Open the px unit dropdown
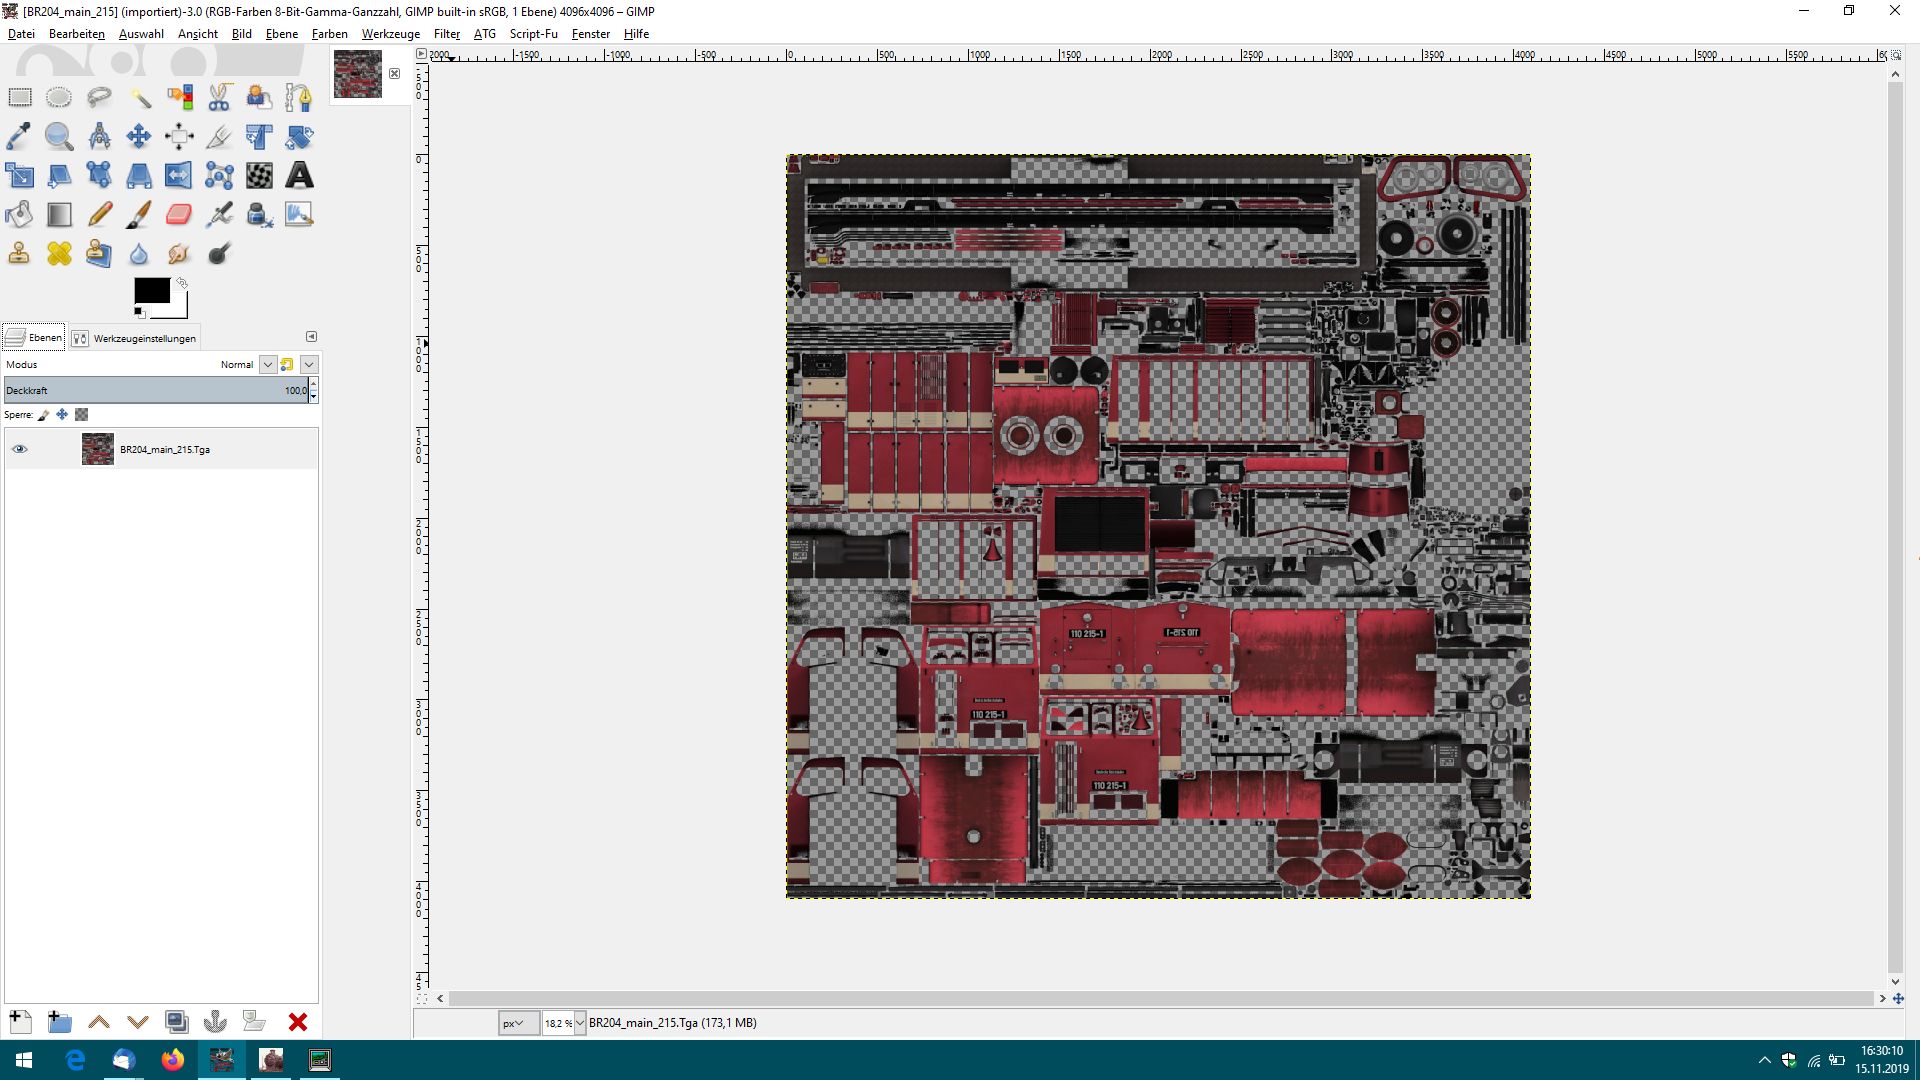 tap(518, 1023)
